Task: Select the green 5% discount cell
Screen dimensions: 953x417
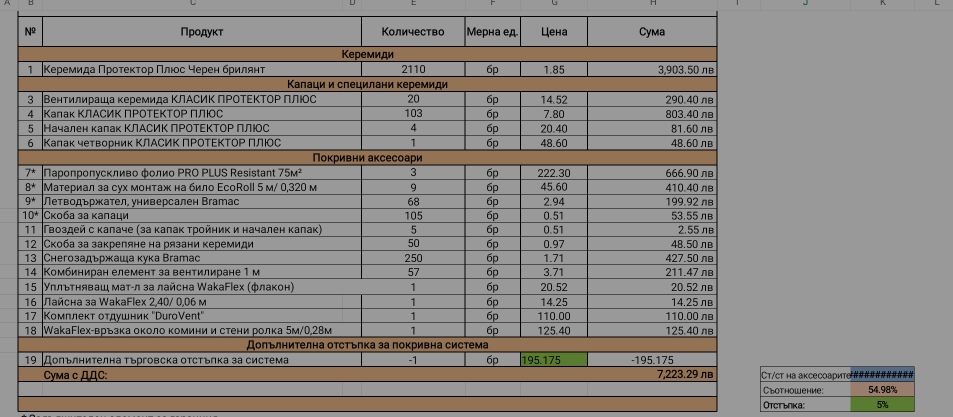Action: 882,405
